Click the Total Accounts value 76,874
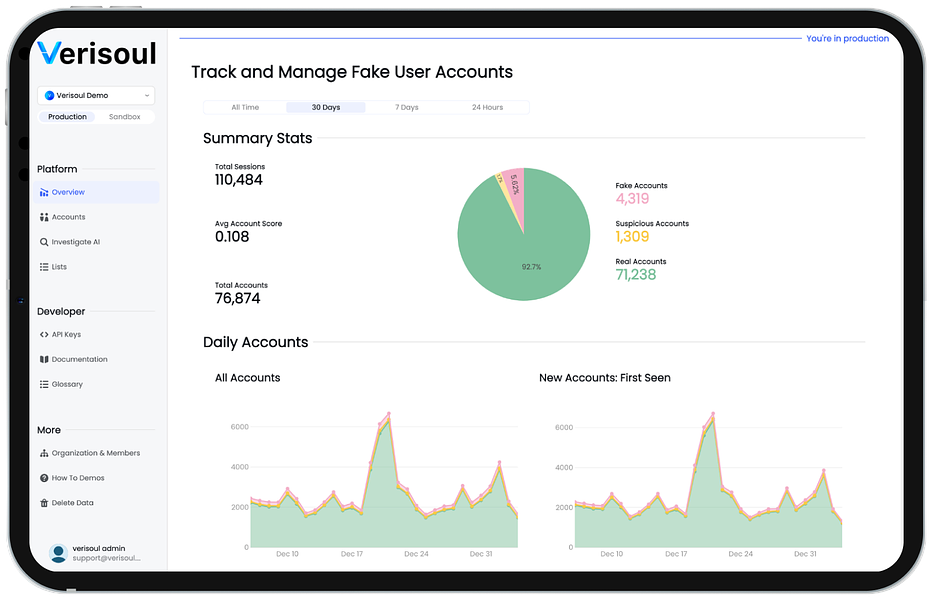Viewport: 933px width, 600px height. (x=238, y=299)
